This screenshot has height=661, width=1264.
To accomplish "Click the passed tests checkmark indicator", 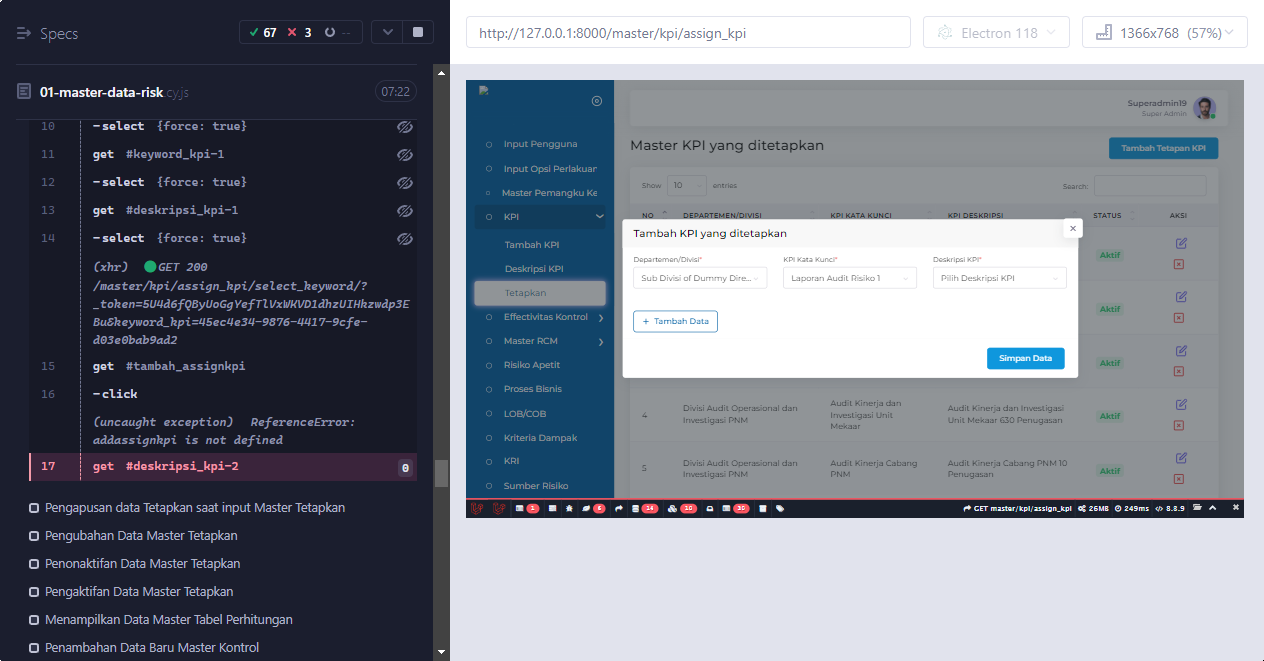I will click(x=254, y=32).
